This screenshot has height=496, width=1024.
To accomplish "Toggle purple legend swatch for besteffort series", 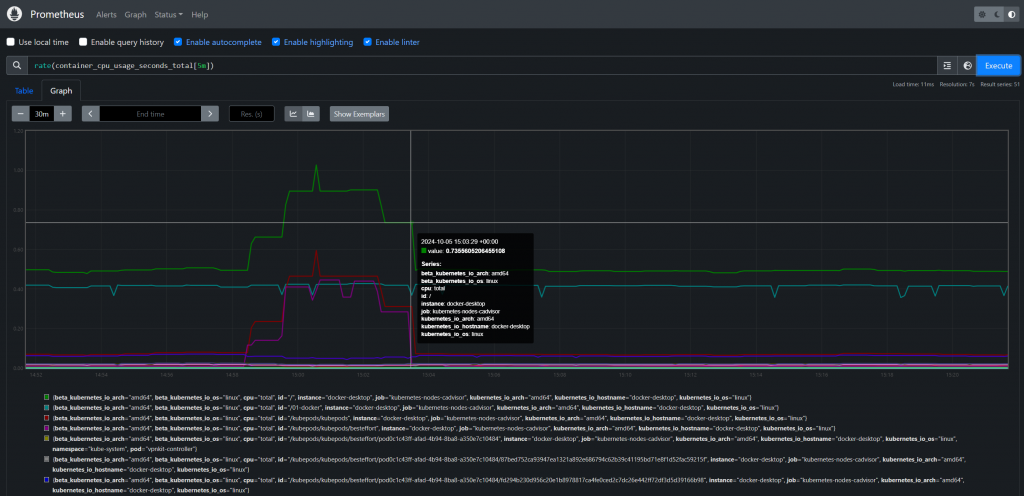I will pyautogui.click(x=46, y=428).
